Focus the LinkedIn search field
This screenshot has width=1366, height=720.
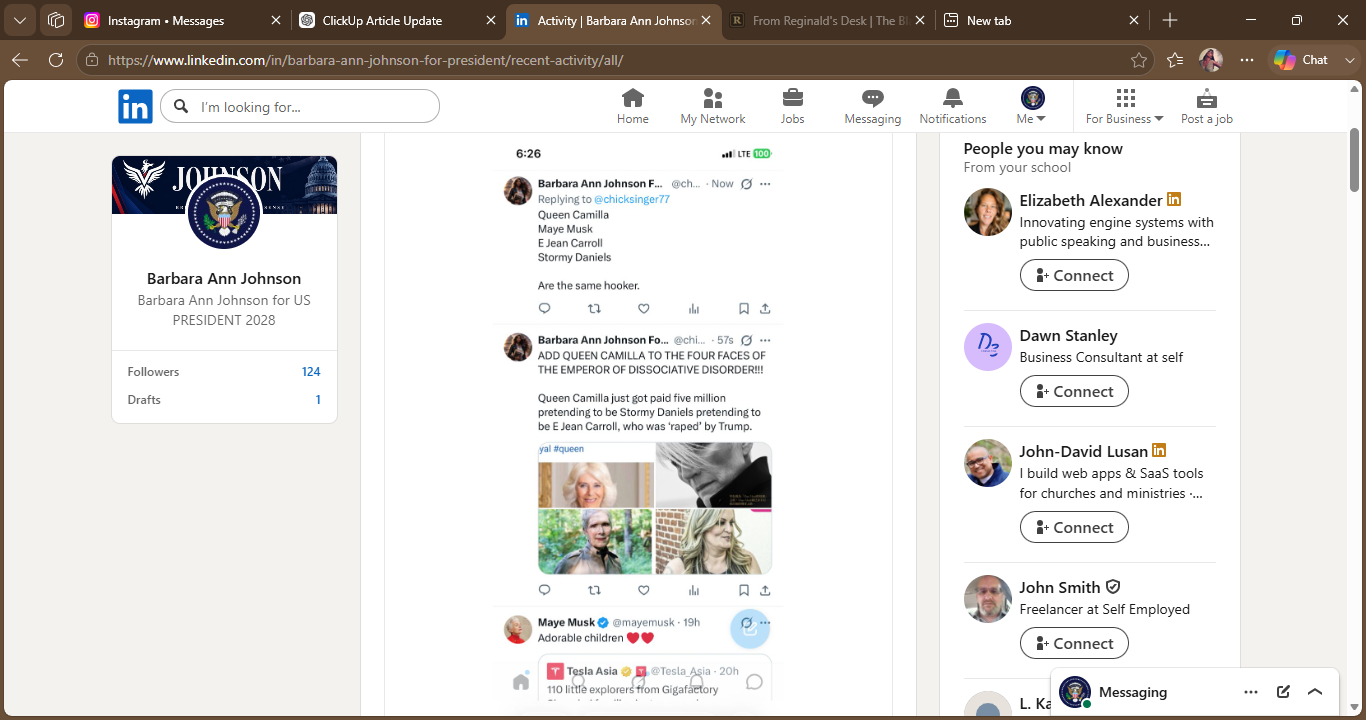300,106
